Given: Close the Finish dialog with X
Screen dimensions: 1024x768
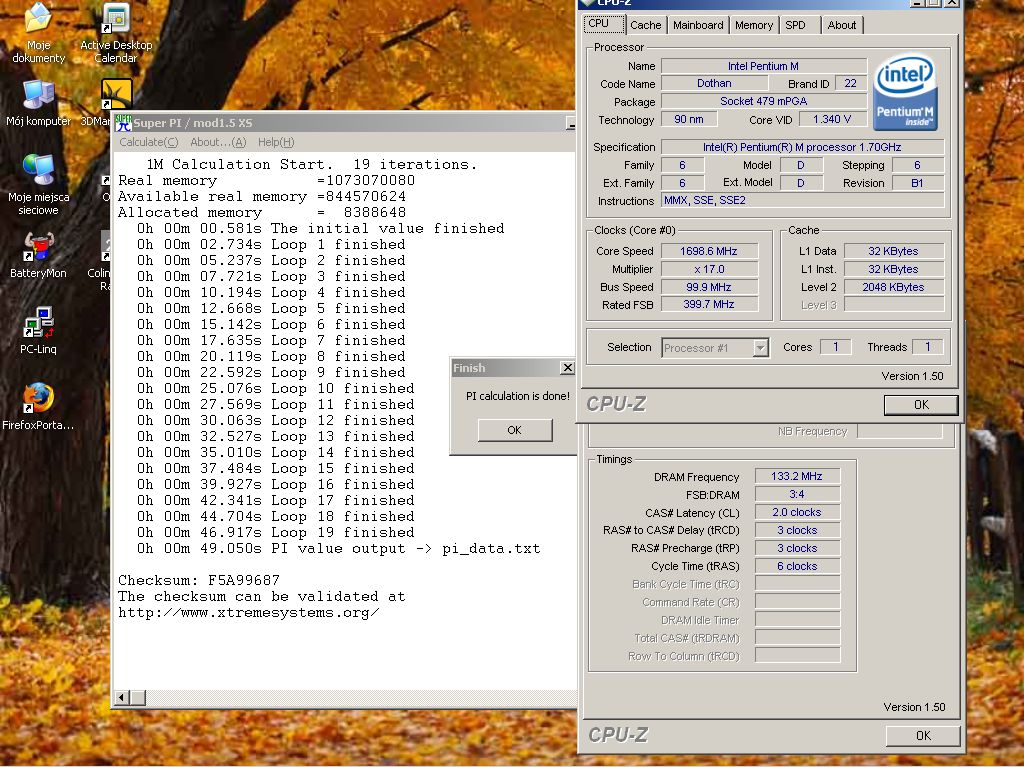Looking at the screenshot, I should [x=567, y=368].
